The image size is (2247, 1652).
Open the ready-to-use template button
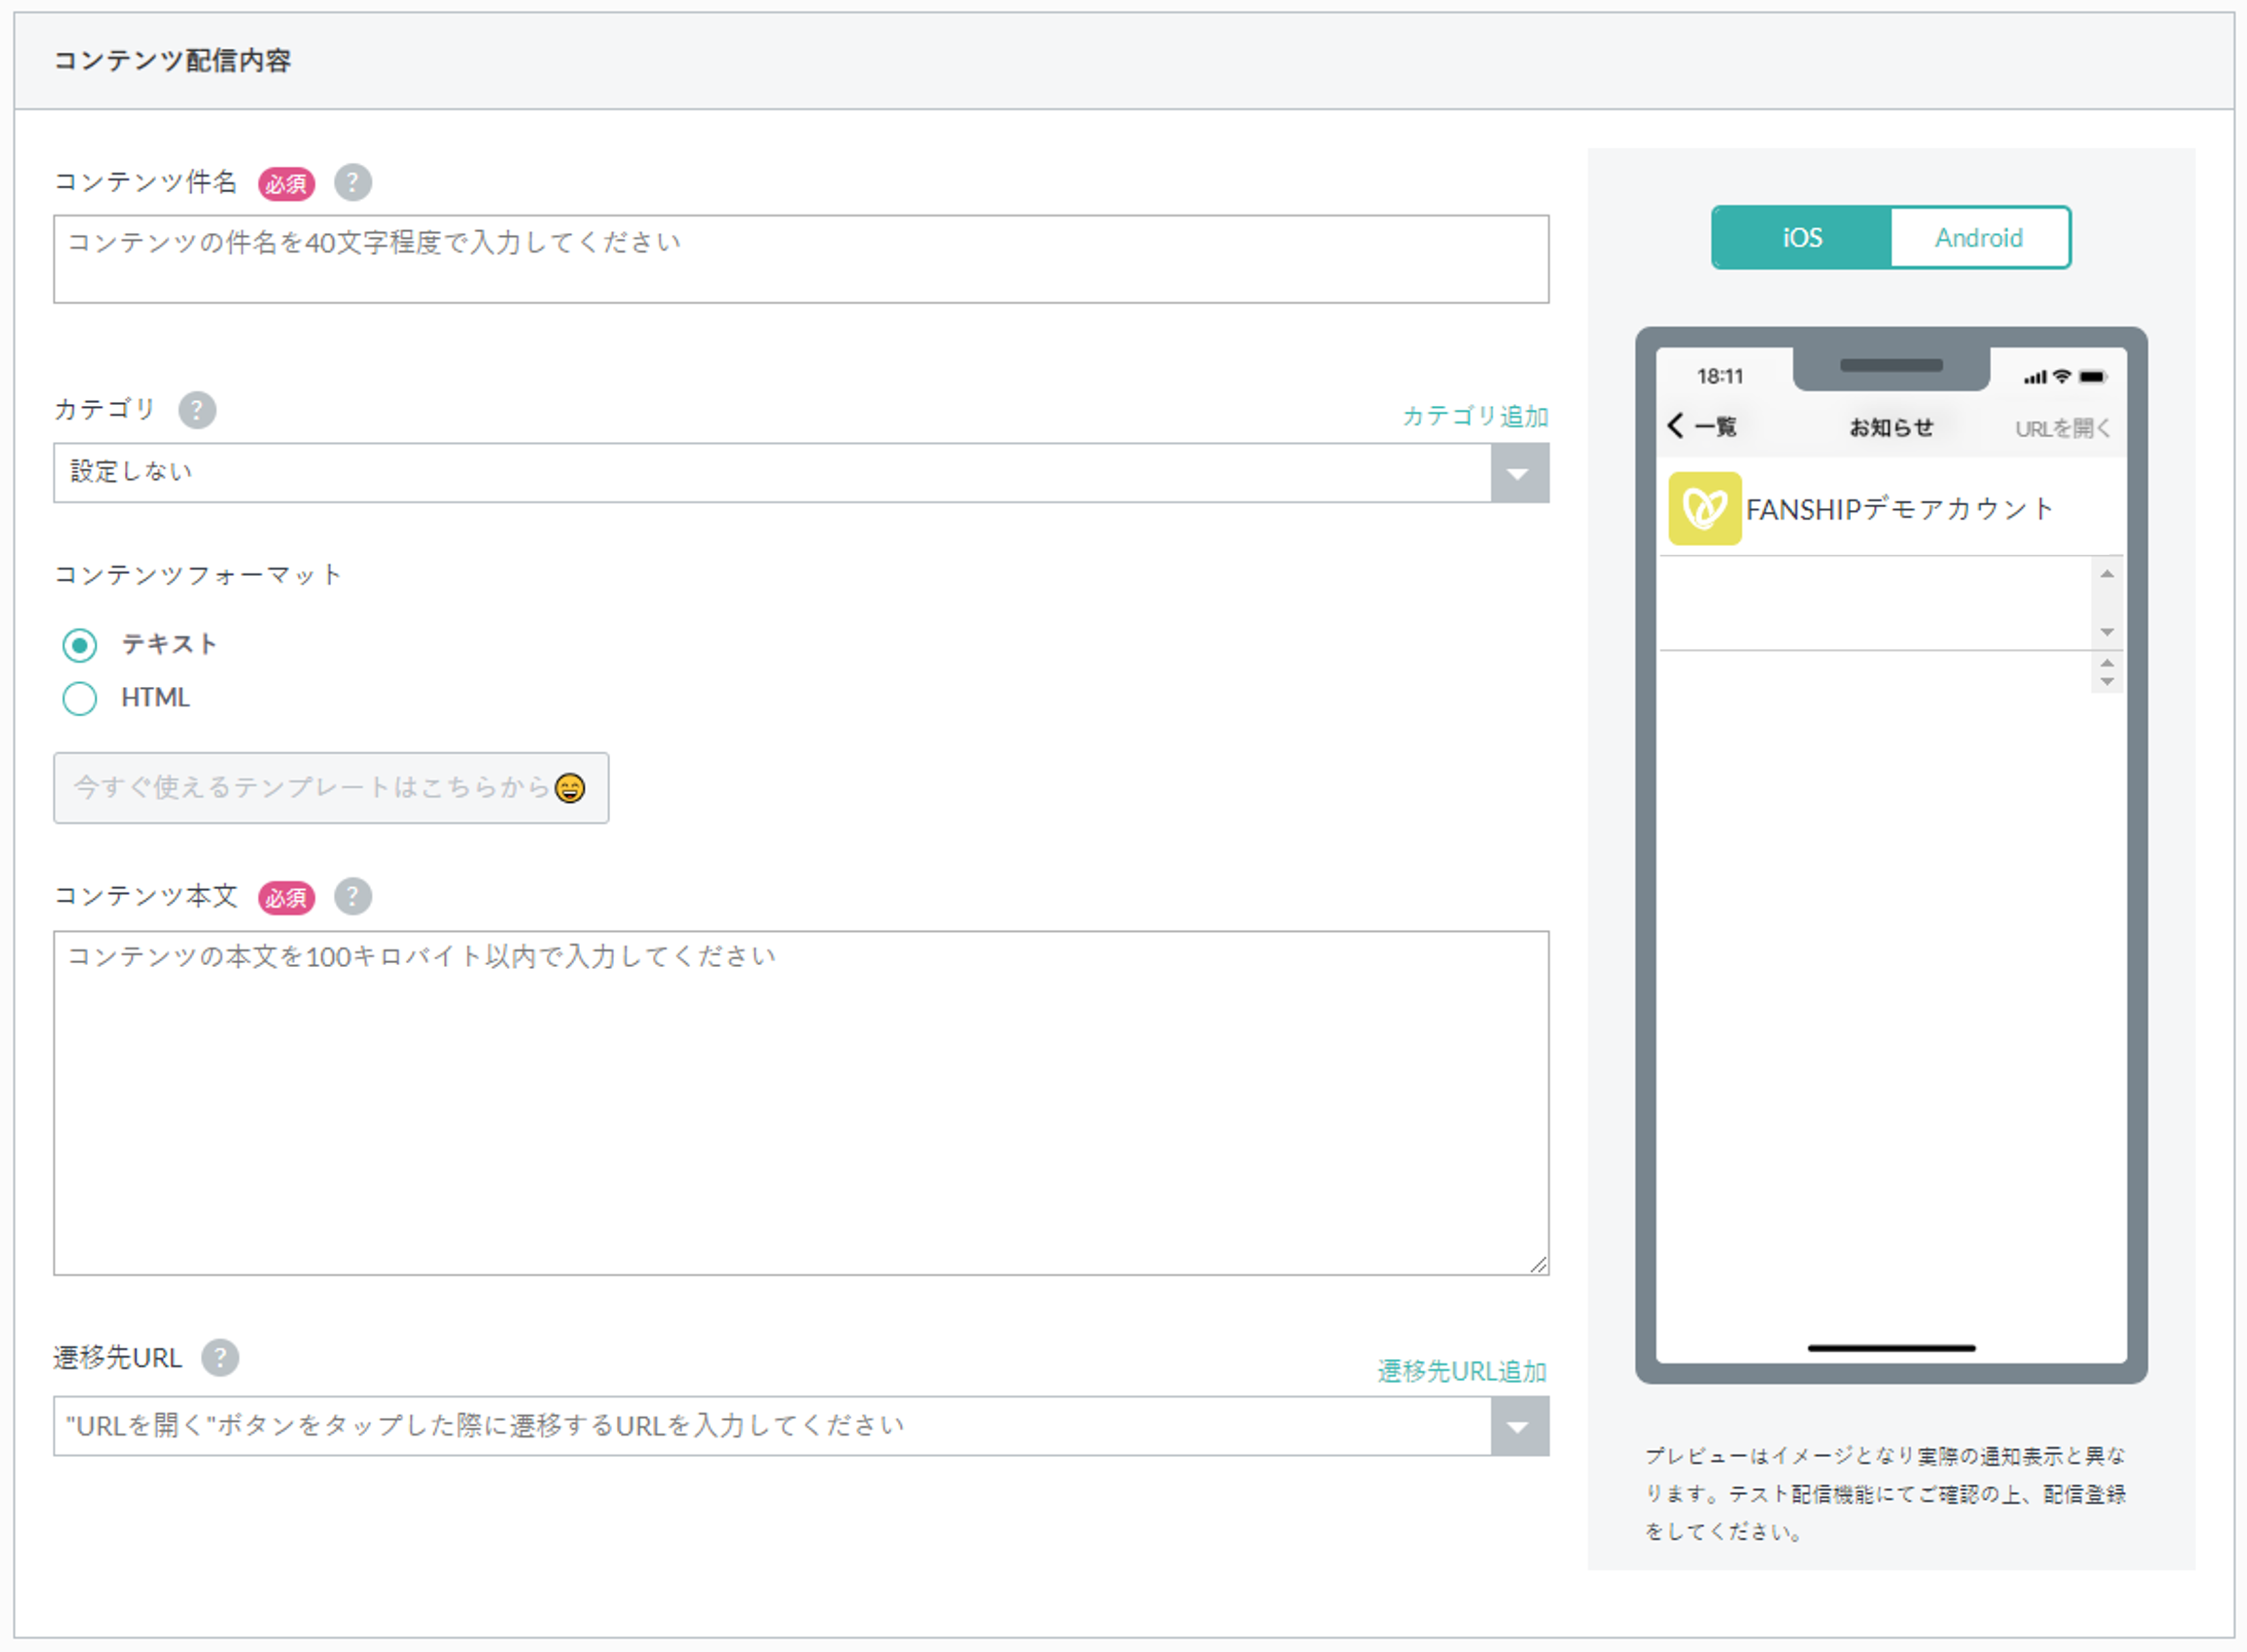[330, 788]
